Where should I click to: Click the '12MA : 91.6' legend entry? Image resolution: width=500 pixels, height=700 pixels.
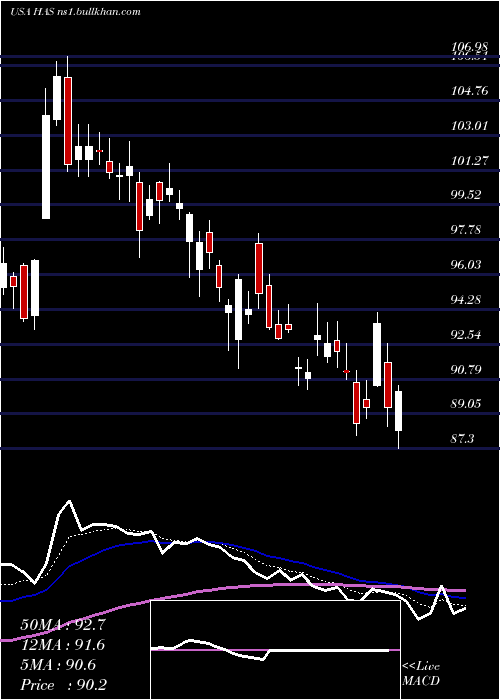62,645
